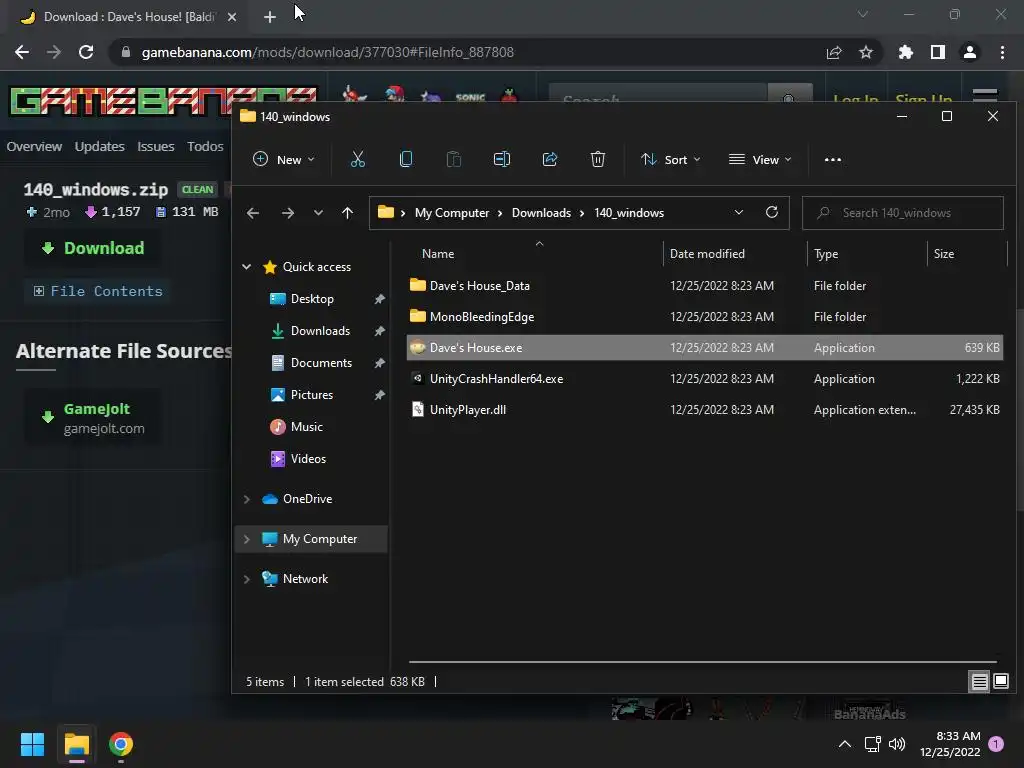This screenshot has width=1024, height=768.
Task: Open the See more three-dots menu
Action: coord(833,159)
